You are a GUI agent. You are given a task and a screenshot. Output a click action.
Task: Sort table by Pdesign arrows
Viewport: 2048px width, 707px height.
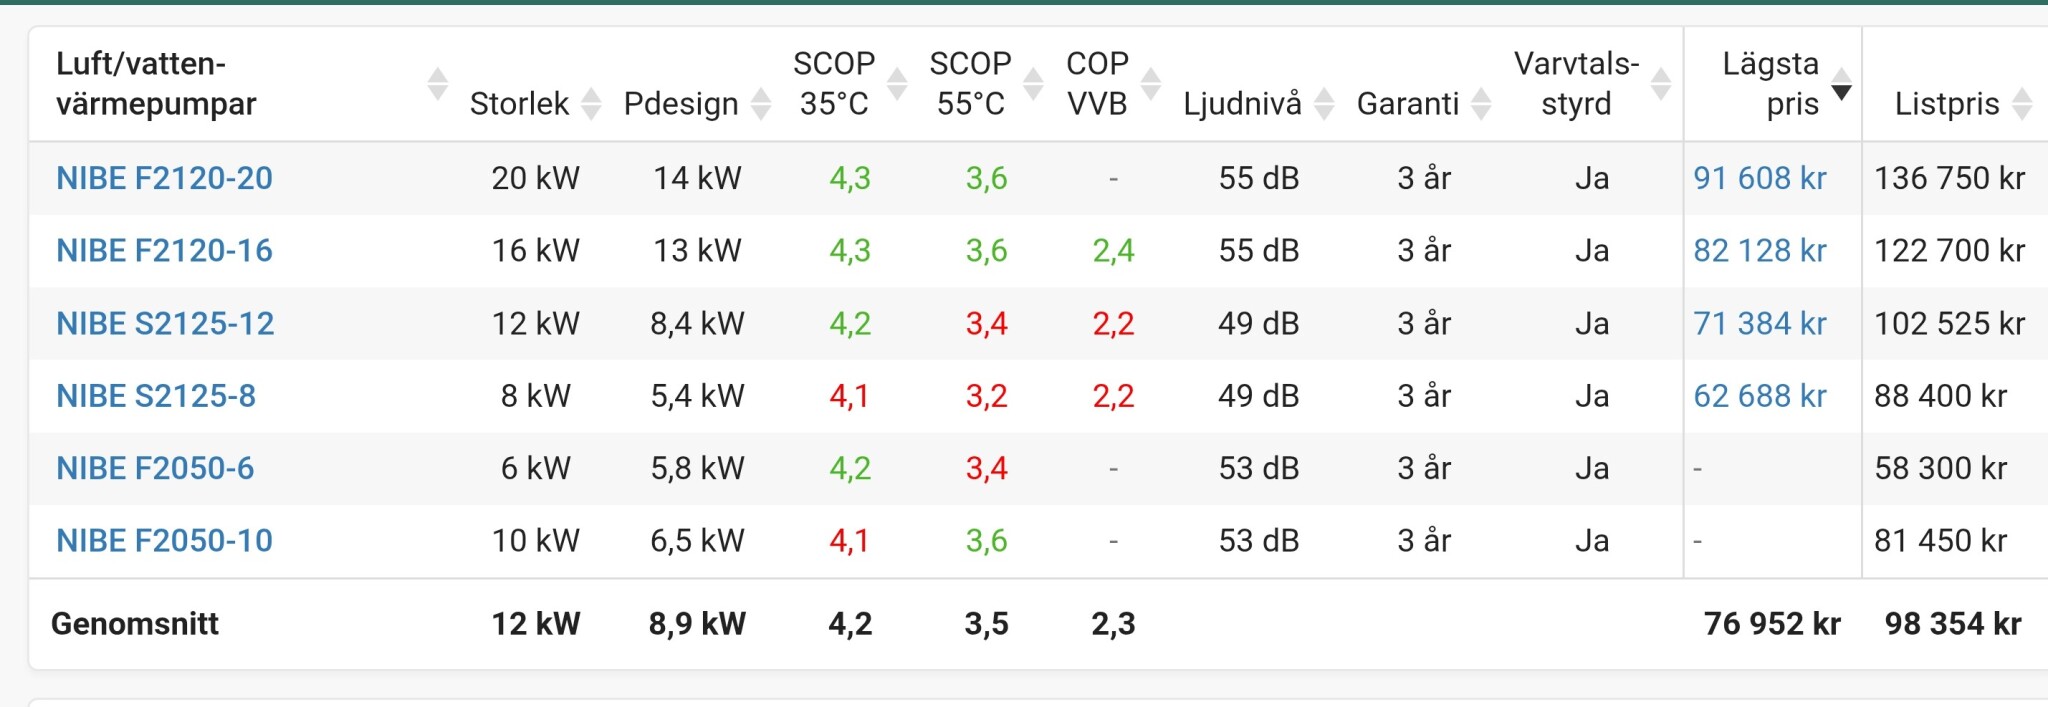tap(761, 103)
